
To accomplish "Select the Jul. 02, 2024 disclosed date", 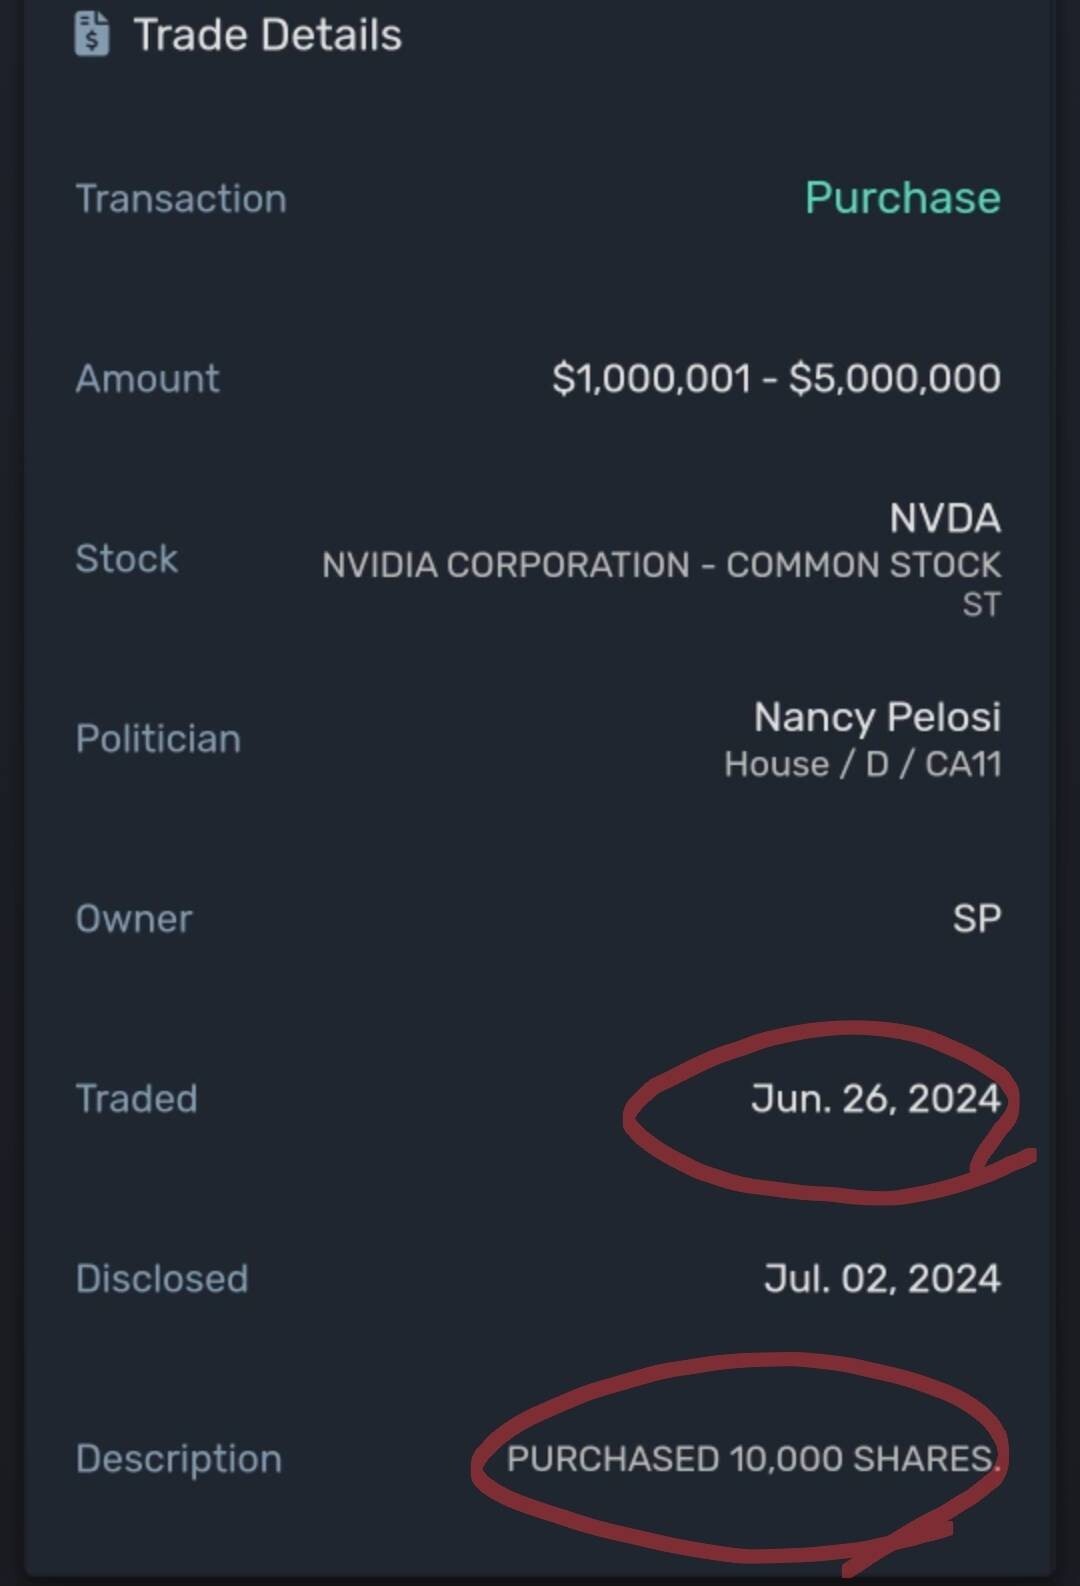I will pos(881,1279).
